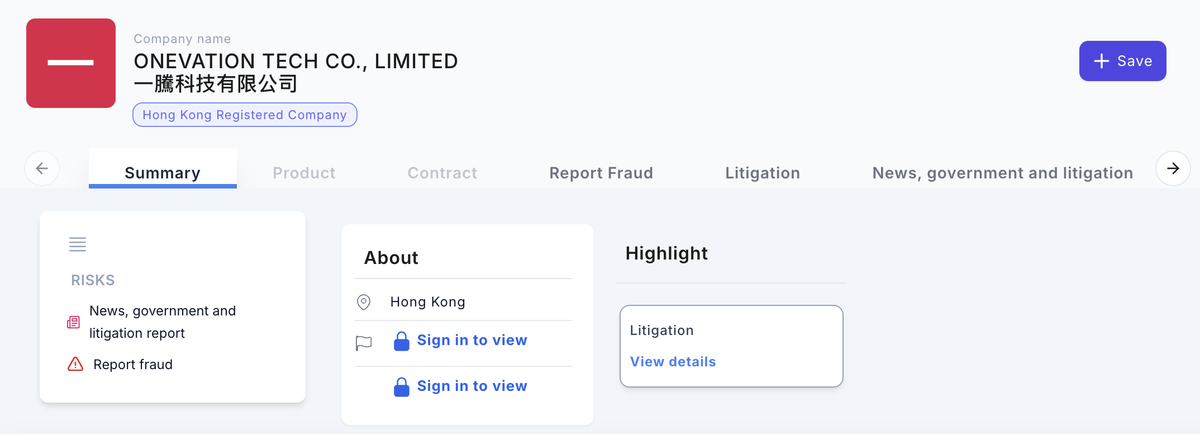Select News, government and litigation tab
The height and width of the screenshot is (434, 1200).
[x=1003, y=173]
